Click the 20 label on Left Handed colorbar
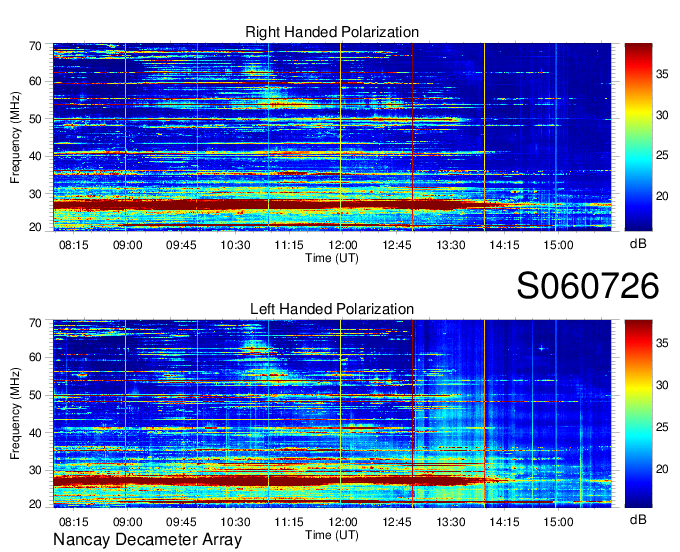Screen dimensions: 680x552 [x=662, y=469]
